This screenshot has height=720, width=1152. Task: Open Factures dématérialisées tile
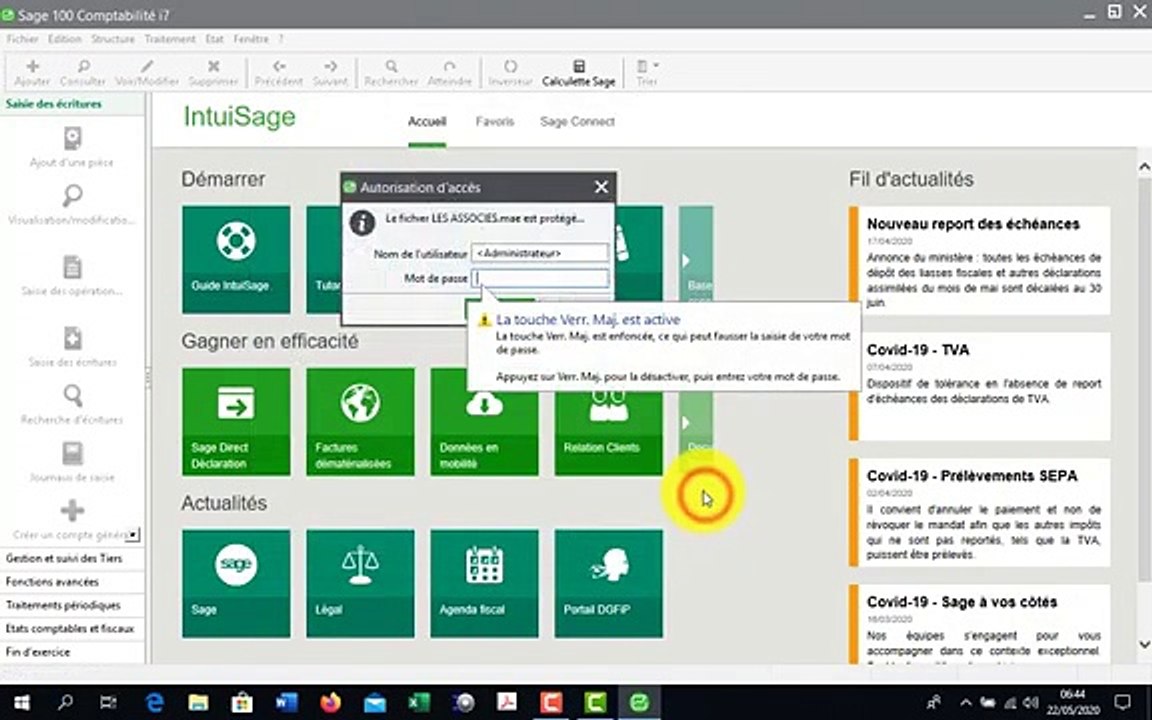(x=360, y=422)
